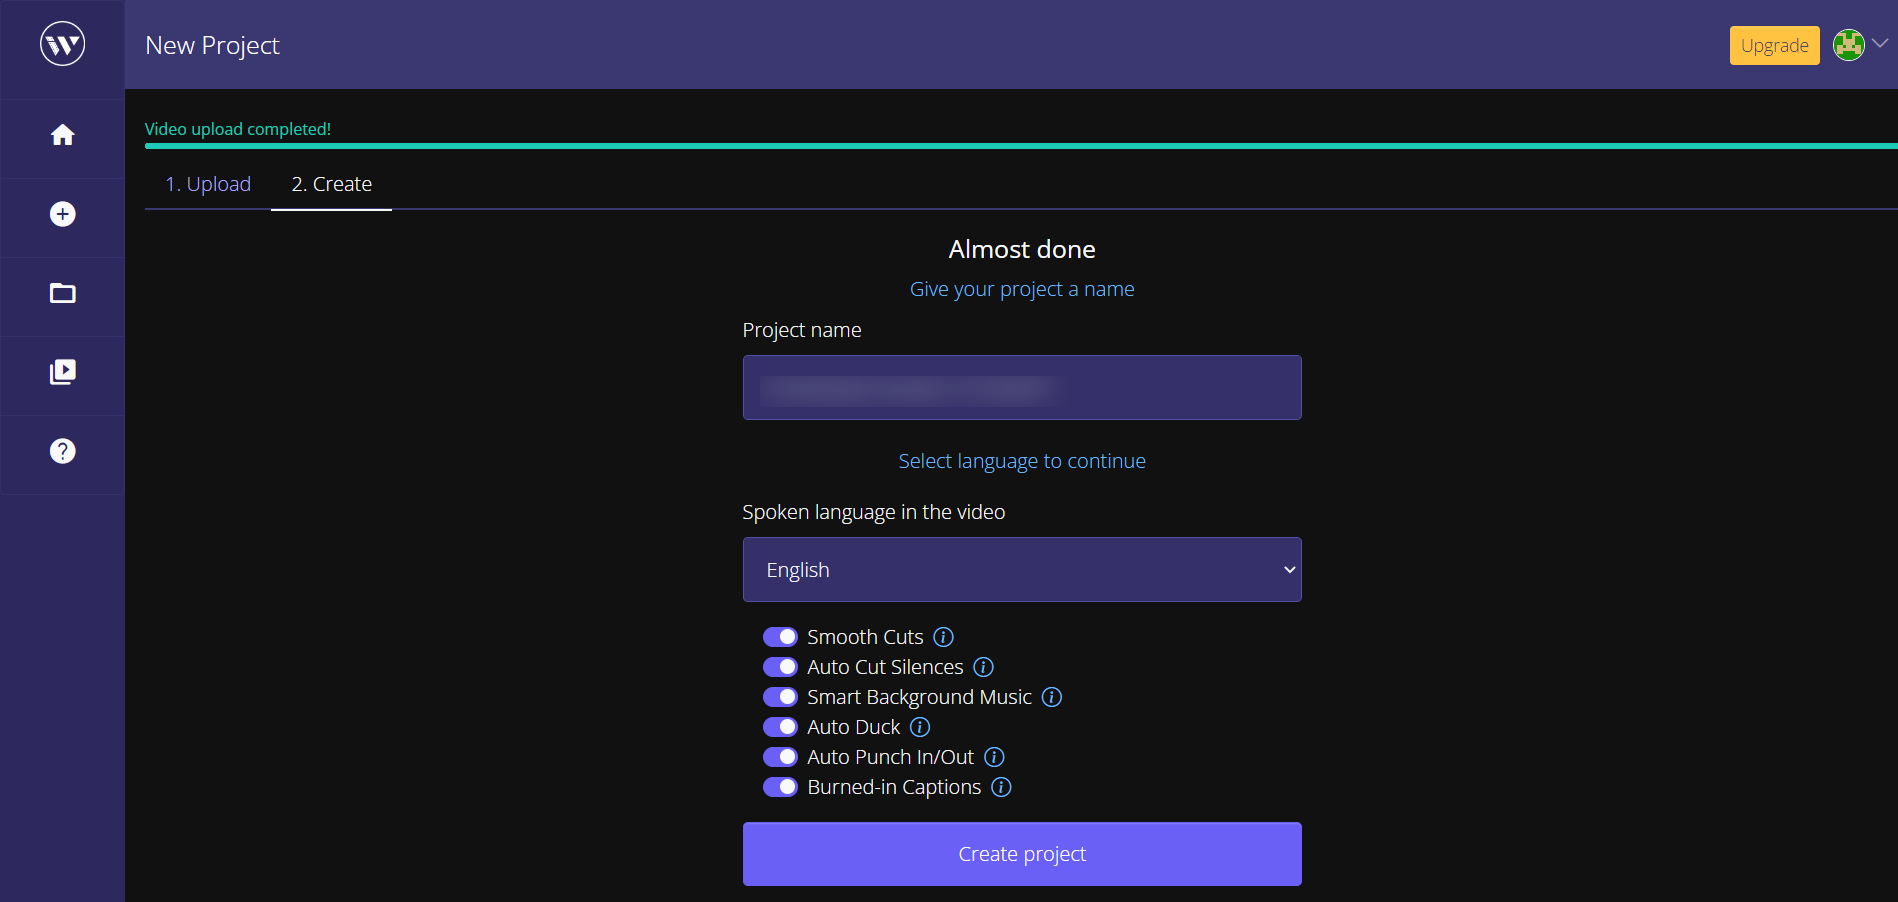The image size is (1898, 902).
Task: Switch to the Upload tab
Action: click(208, 184)
